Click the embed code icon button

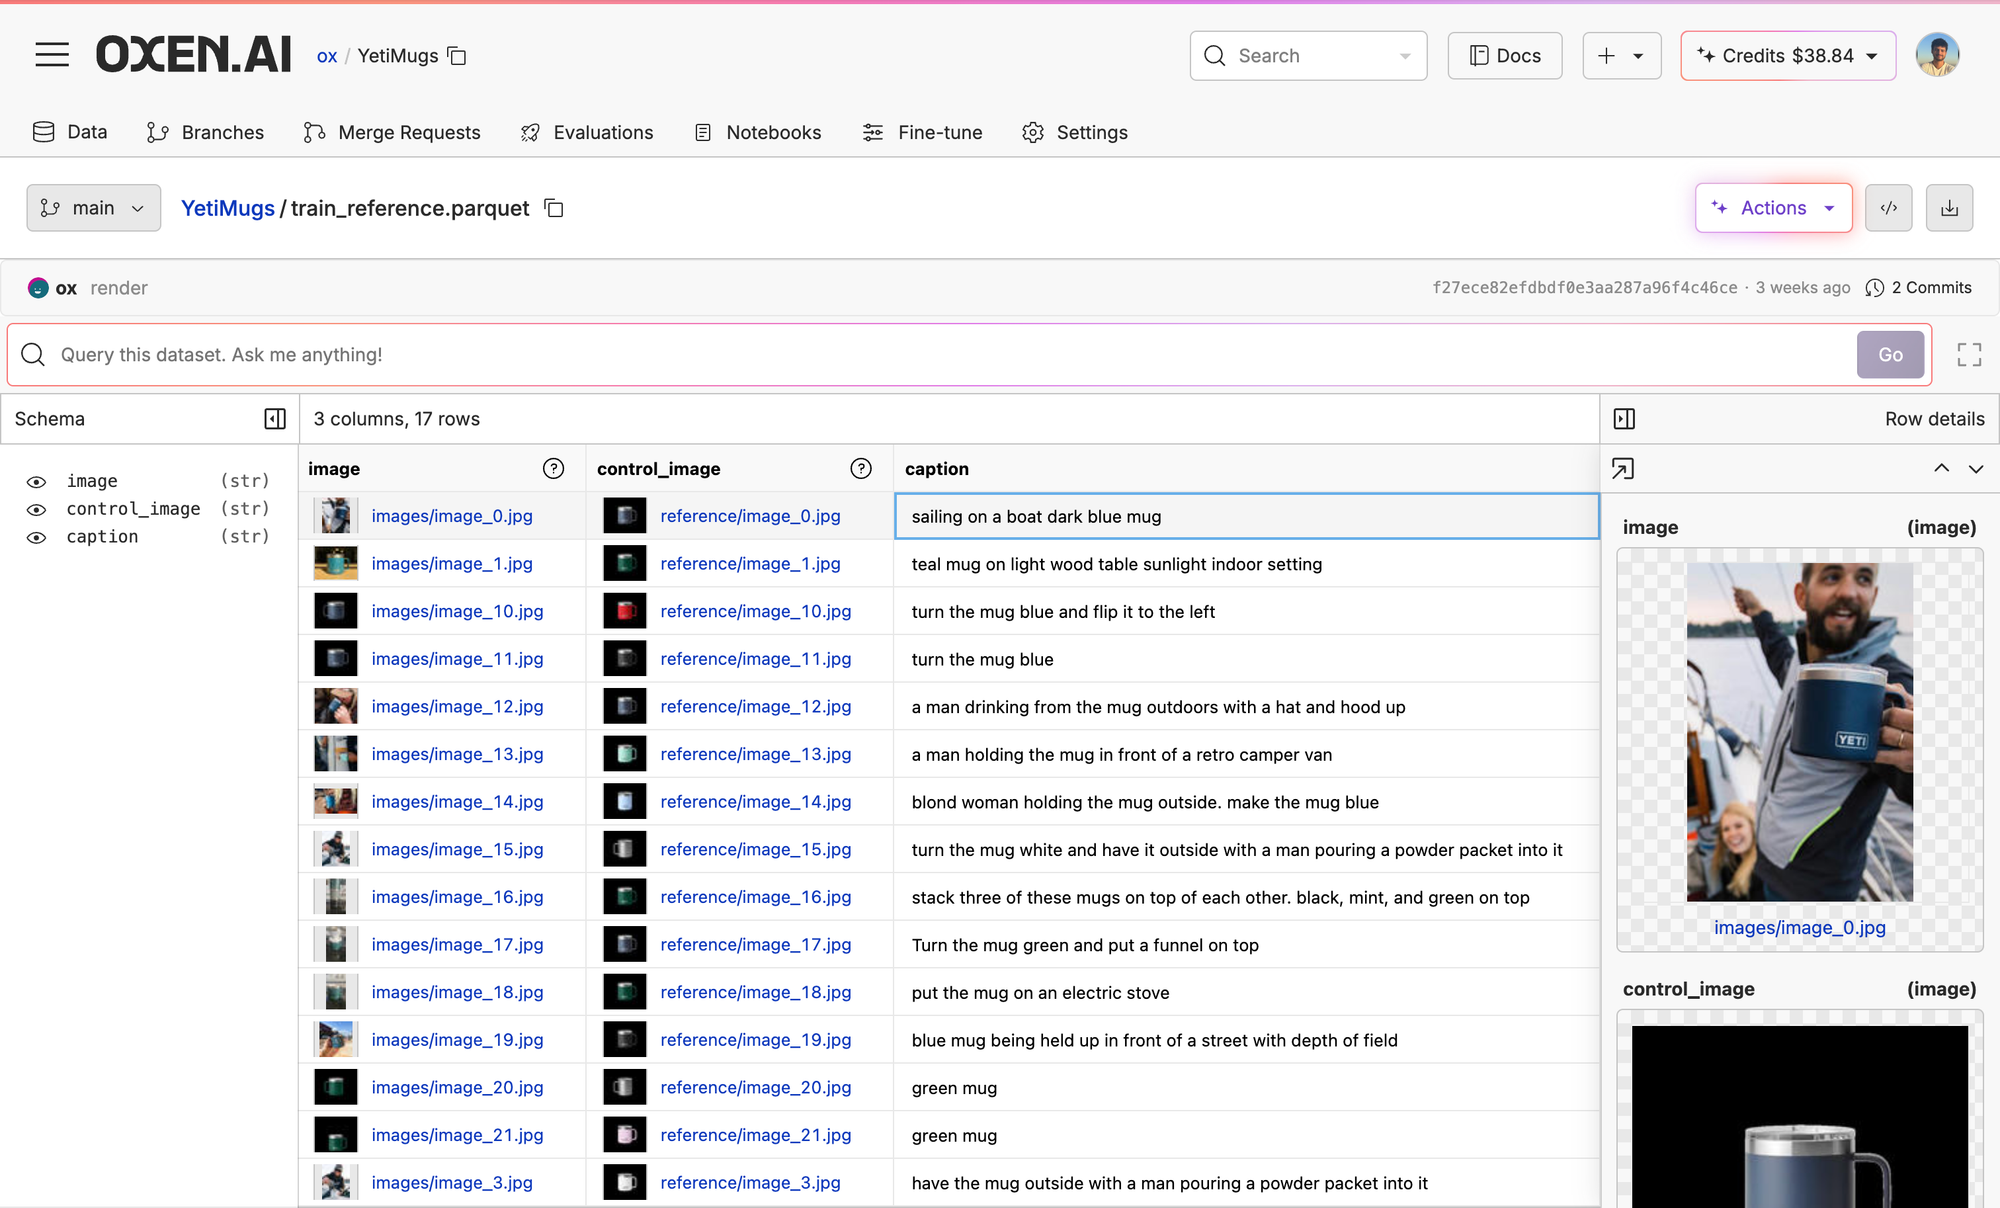(1888, 208)
